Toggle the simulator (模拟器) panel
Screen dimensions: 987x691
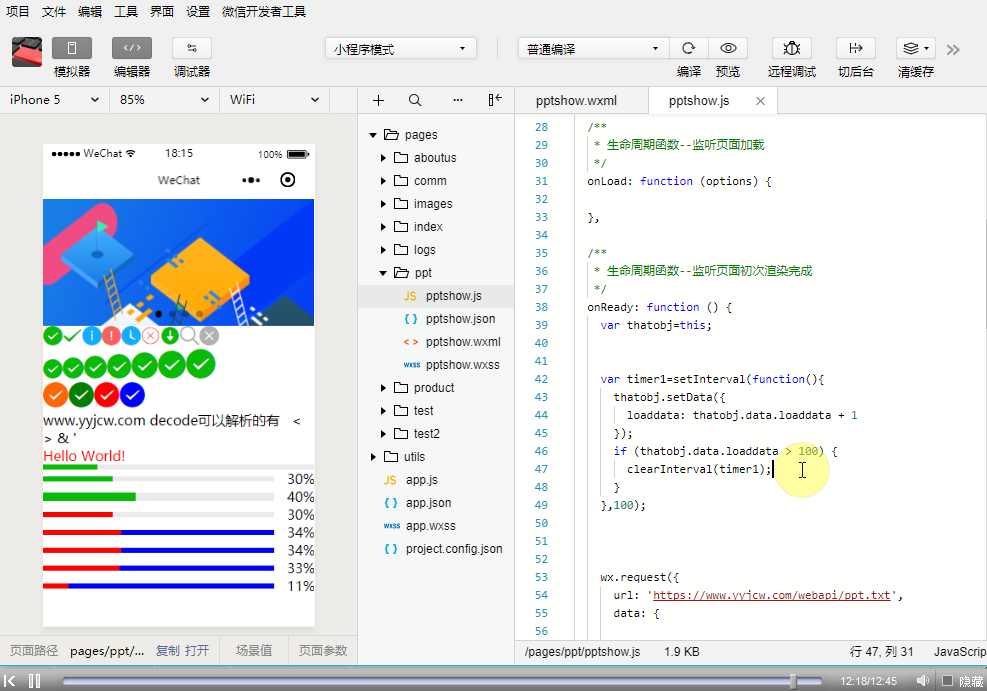point(72,48)
